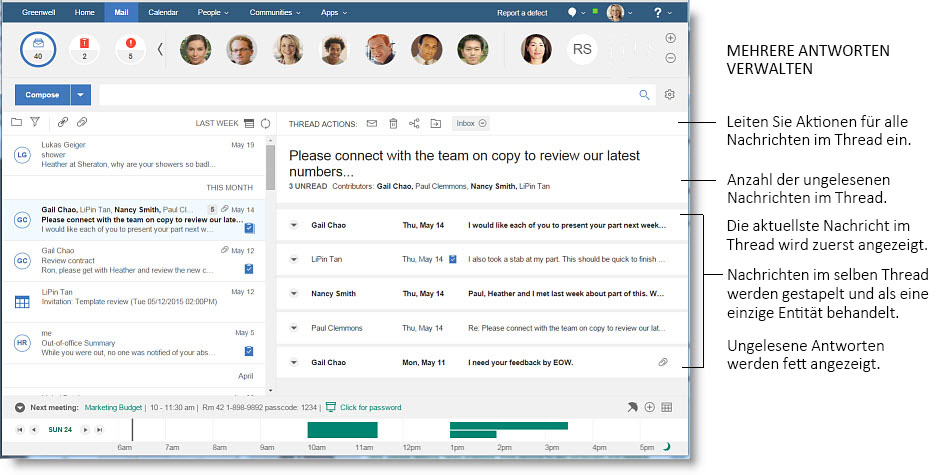
Task: Open the red alert counter showing 5
Action: (130, 49)
